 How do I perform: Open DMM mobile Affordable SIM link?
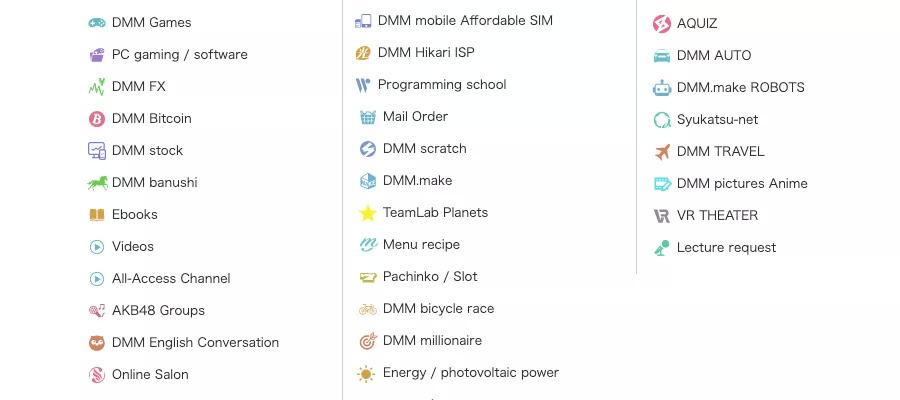[x=465, y=20]
